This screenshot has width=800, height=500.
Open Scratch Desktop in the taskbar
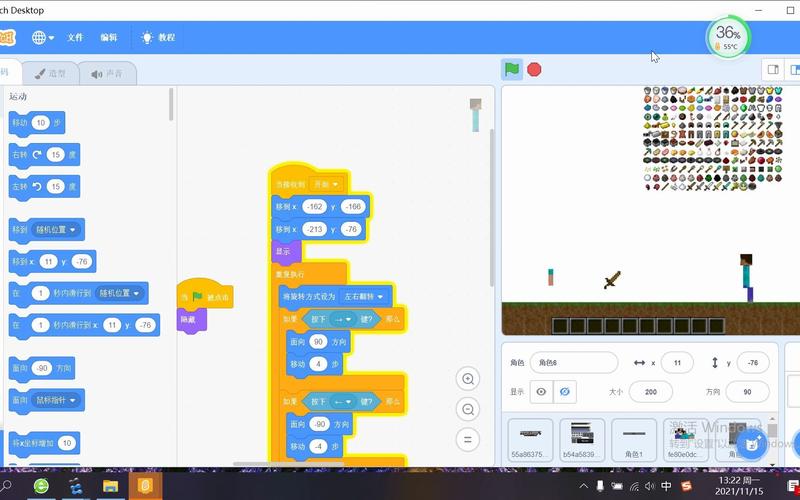tap(145, 486)
